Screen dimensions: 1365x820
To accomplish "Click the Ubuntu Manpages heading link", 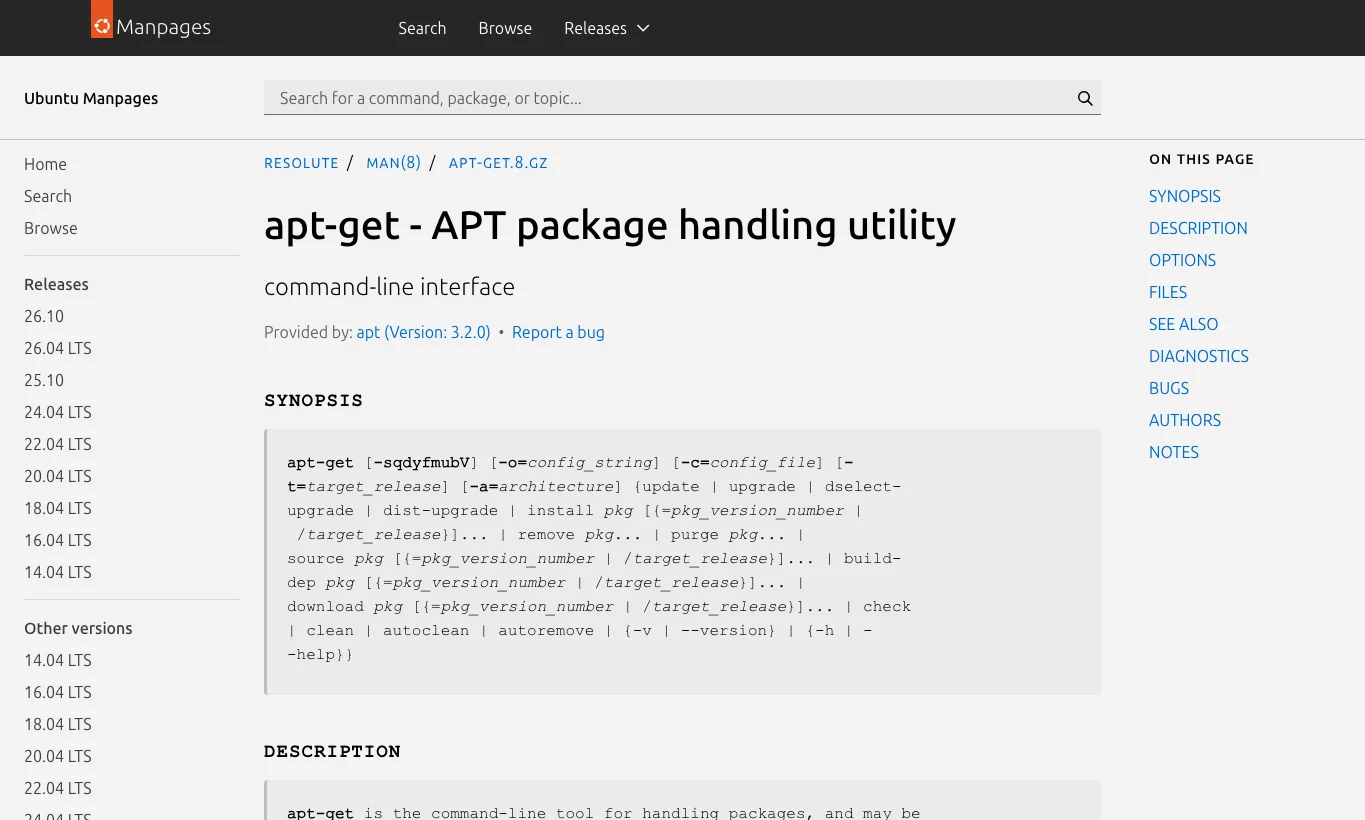I will (x=91, y=98).
